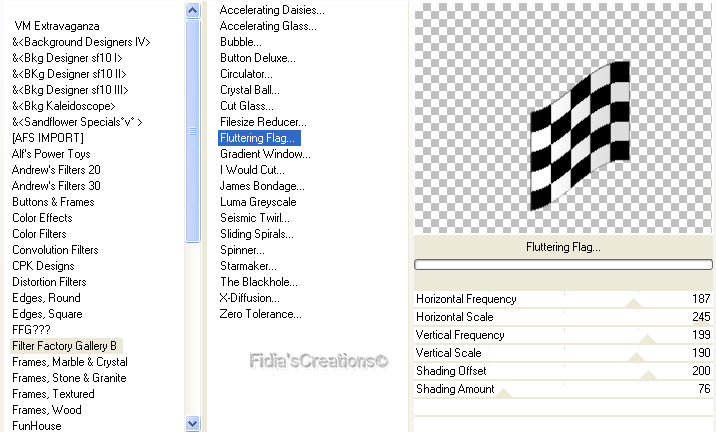The width and height of the screenshot is (716, 432).
Task: Select Filter Factory Gallery B category
Action: click(64, 346)
